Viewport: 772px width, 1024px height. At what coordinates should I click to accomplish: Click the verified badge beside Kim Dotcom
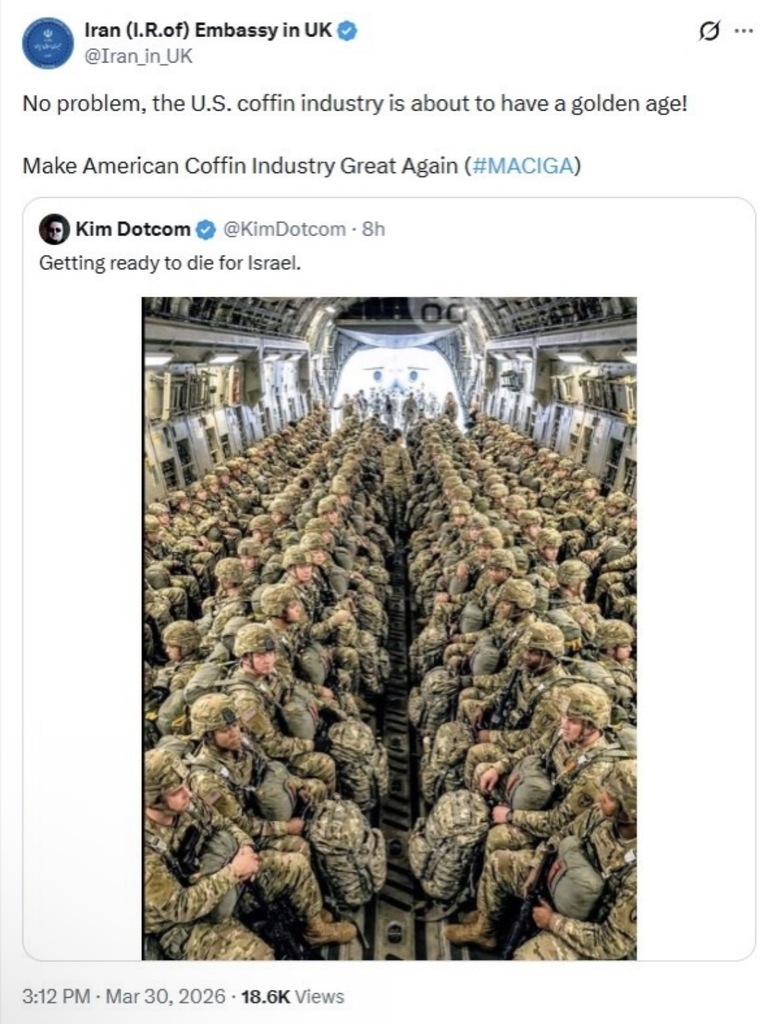pos(205,230)
